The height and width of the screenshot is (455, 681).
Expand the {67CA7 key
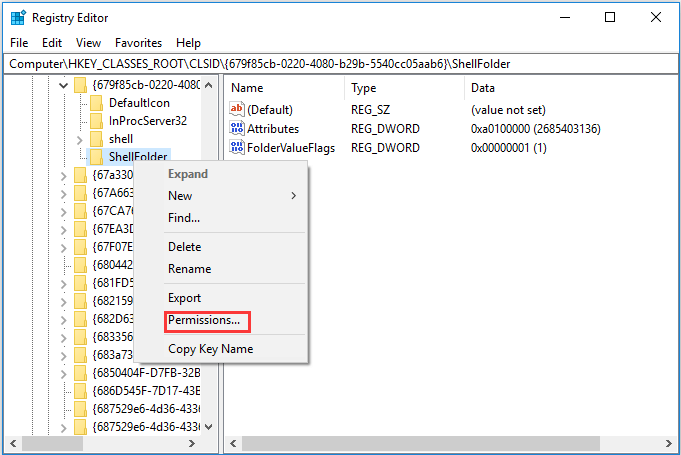point(63,212)
